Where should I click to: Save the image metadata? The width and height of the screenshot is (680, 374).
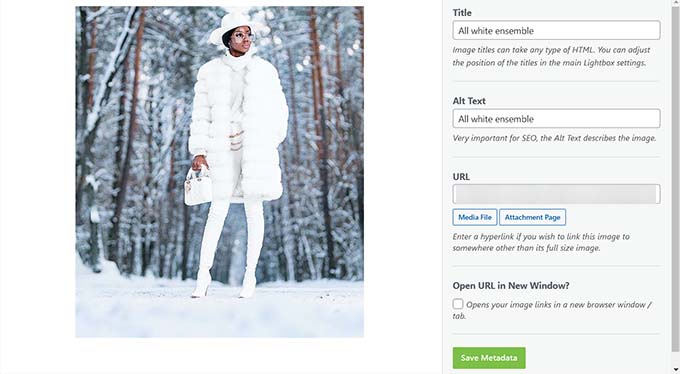pyautogui.click(x=489, y=358)
